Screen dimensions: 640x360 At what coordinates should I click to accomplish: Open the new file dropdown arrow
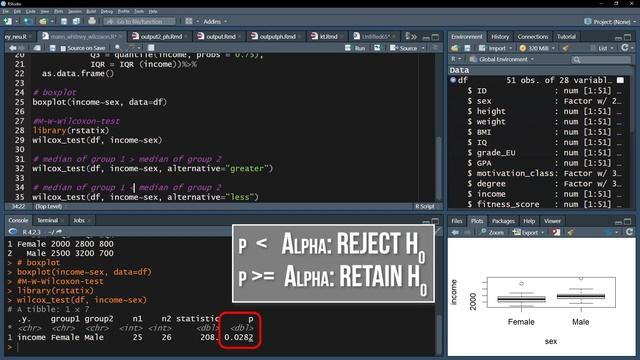point(16,21)
